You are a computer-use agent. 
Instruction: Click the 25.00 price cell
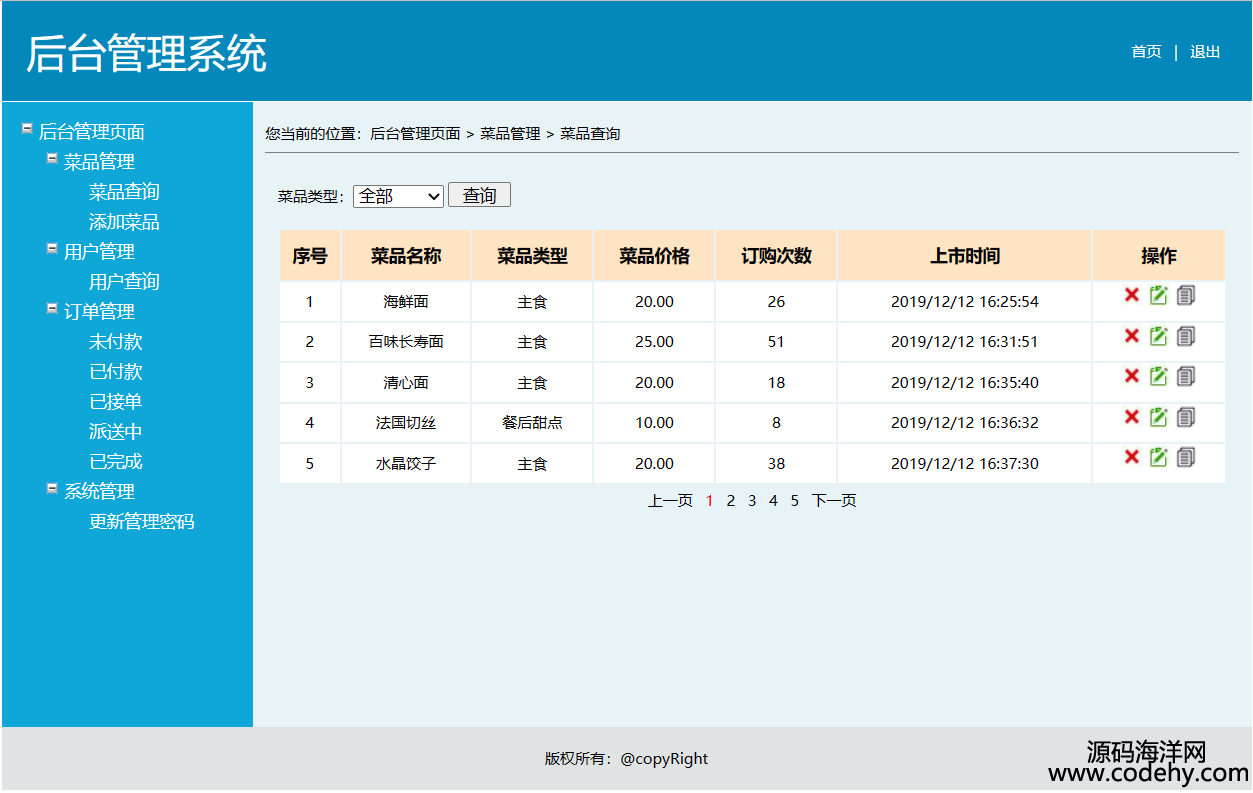tap(654, 342)
